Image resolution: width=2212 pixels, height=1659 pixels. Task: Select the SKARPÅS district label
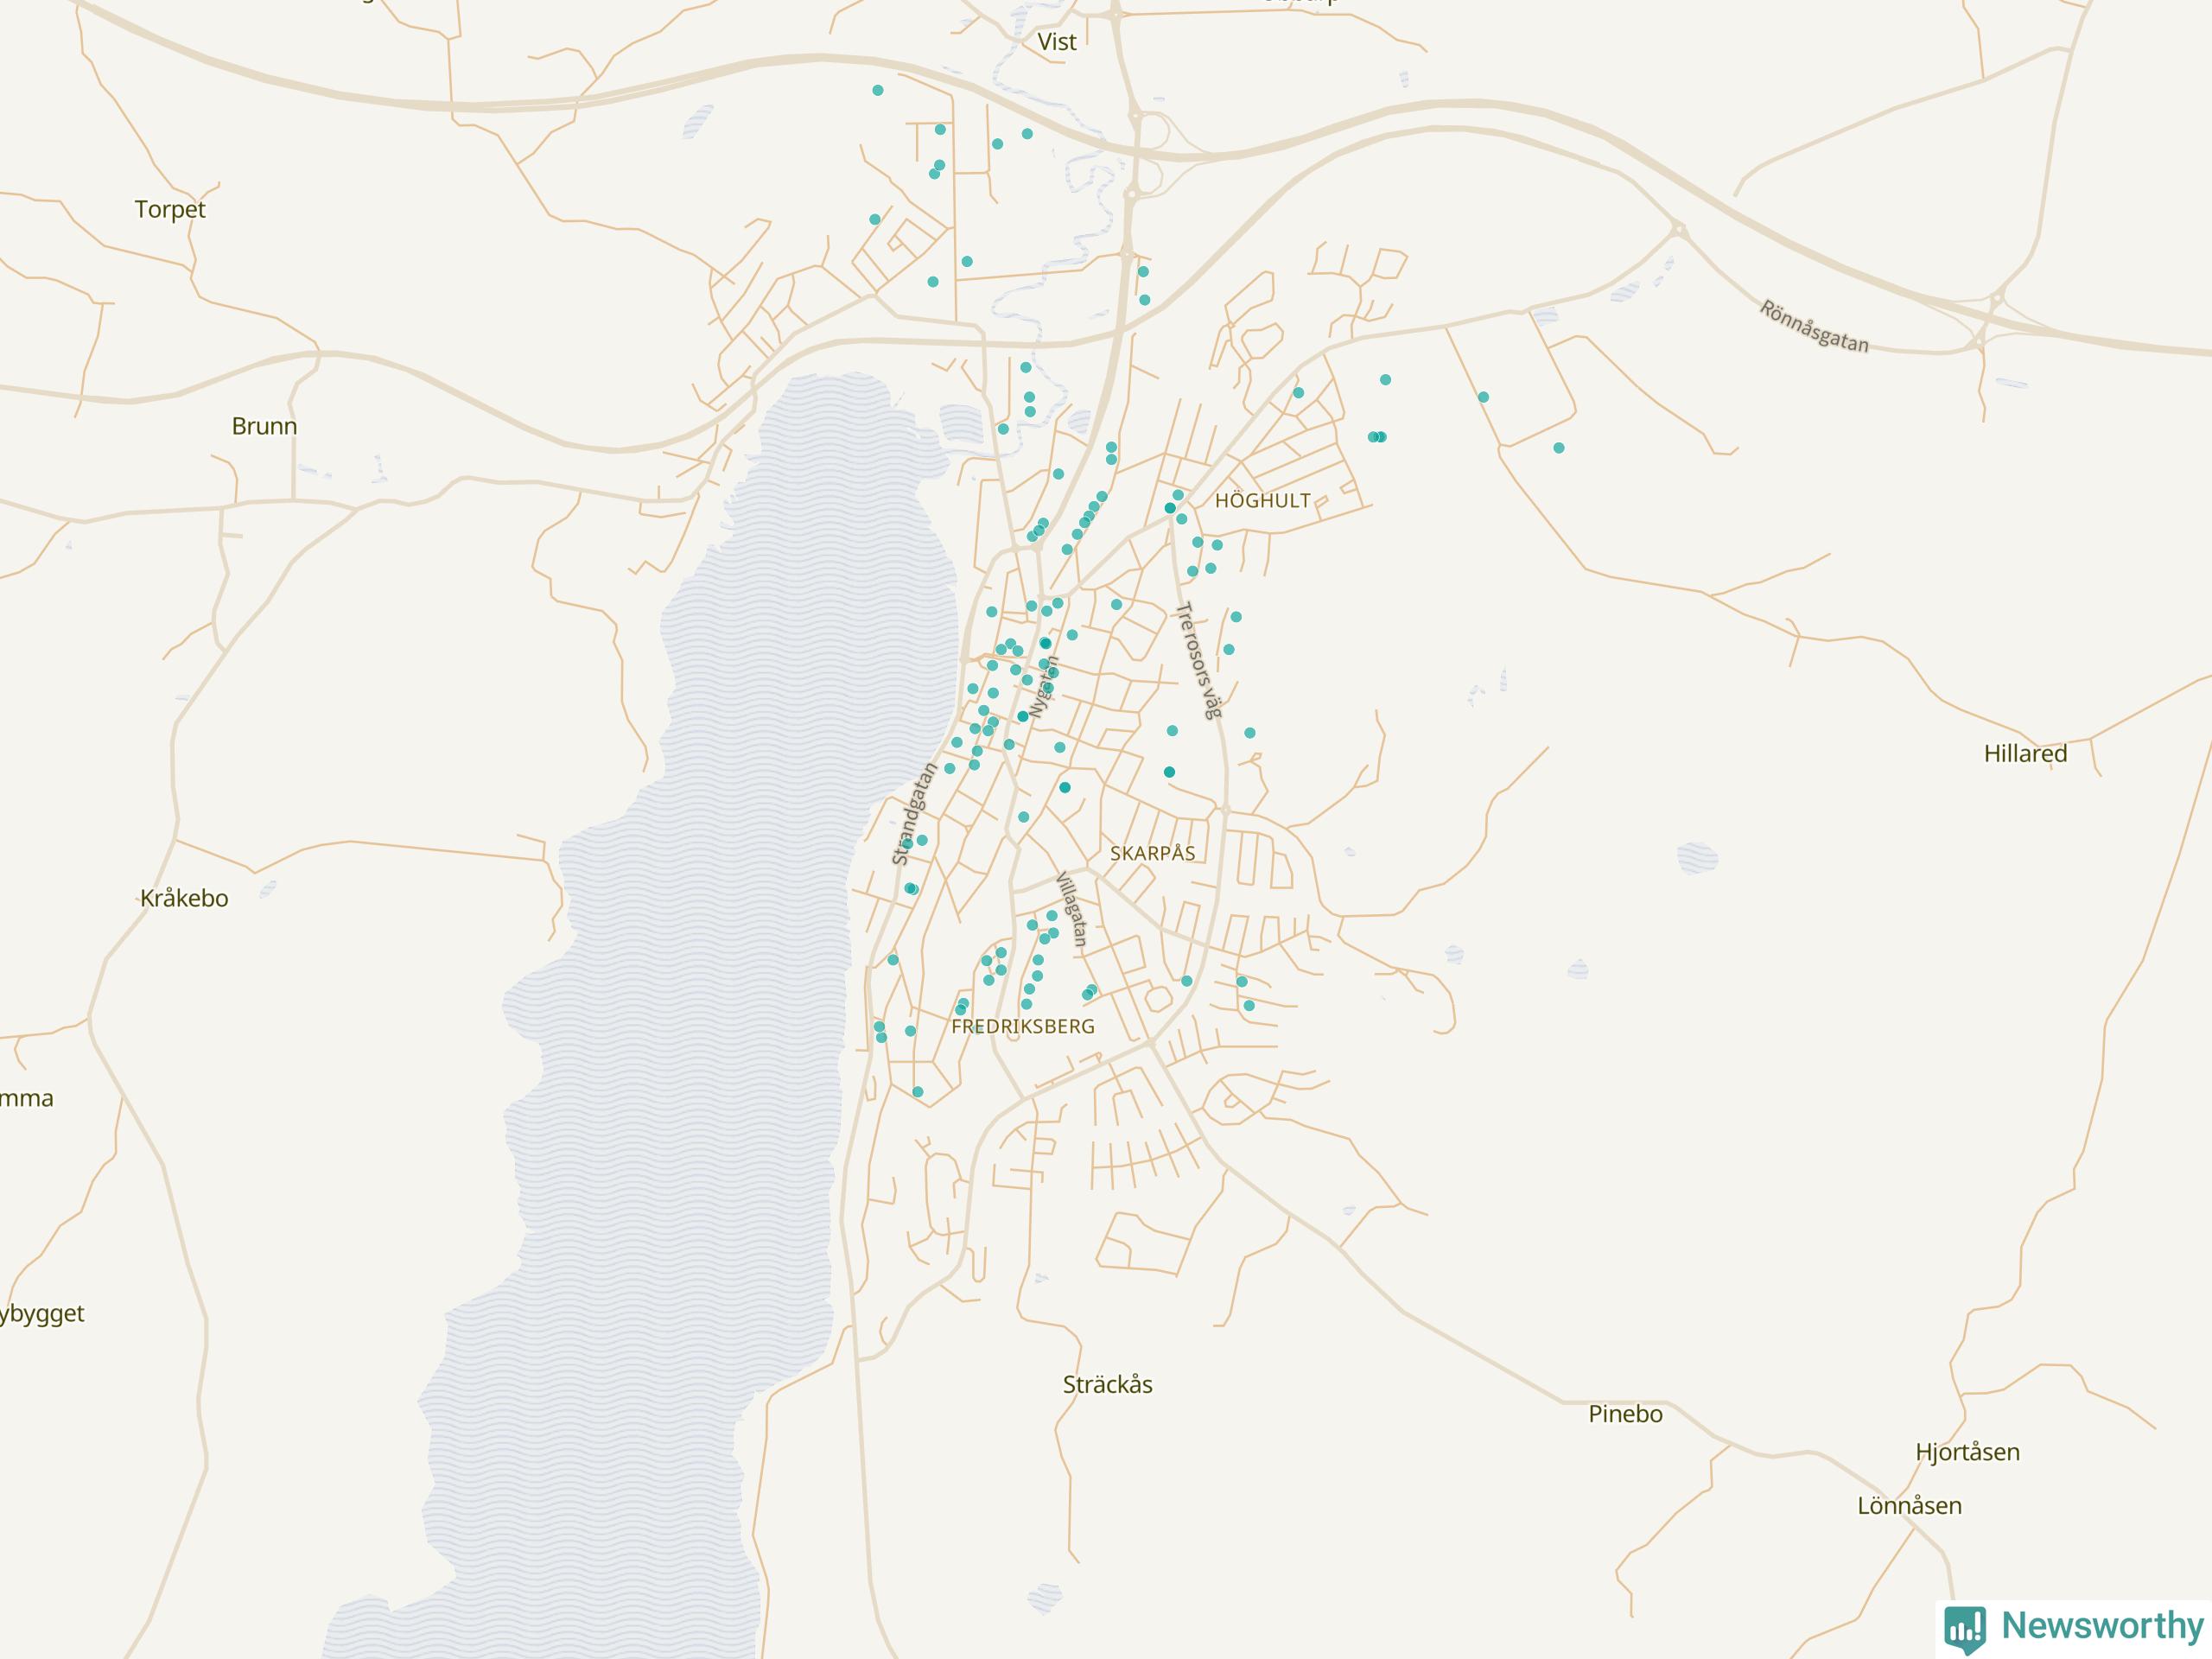pos(1152,853)
